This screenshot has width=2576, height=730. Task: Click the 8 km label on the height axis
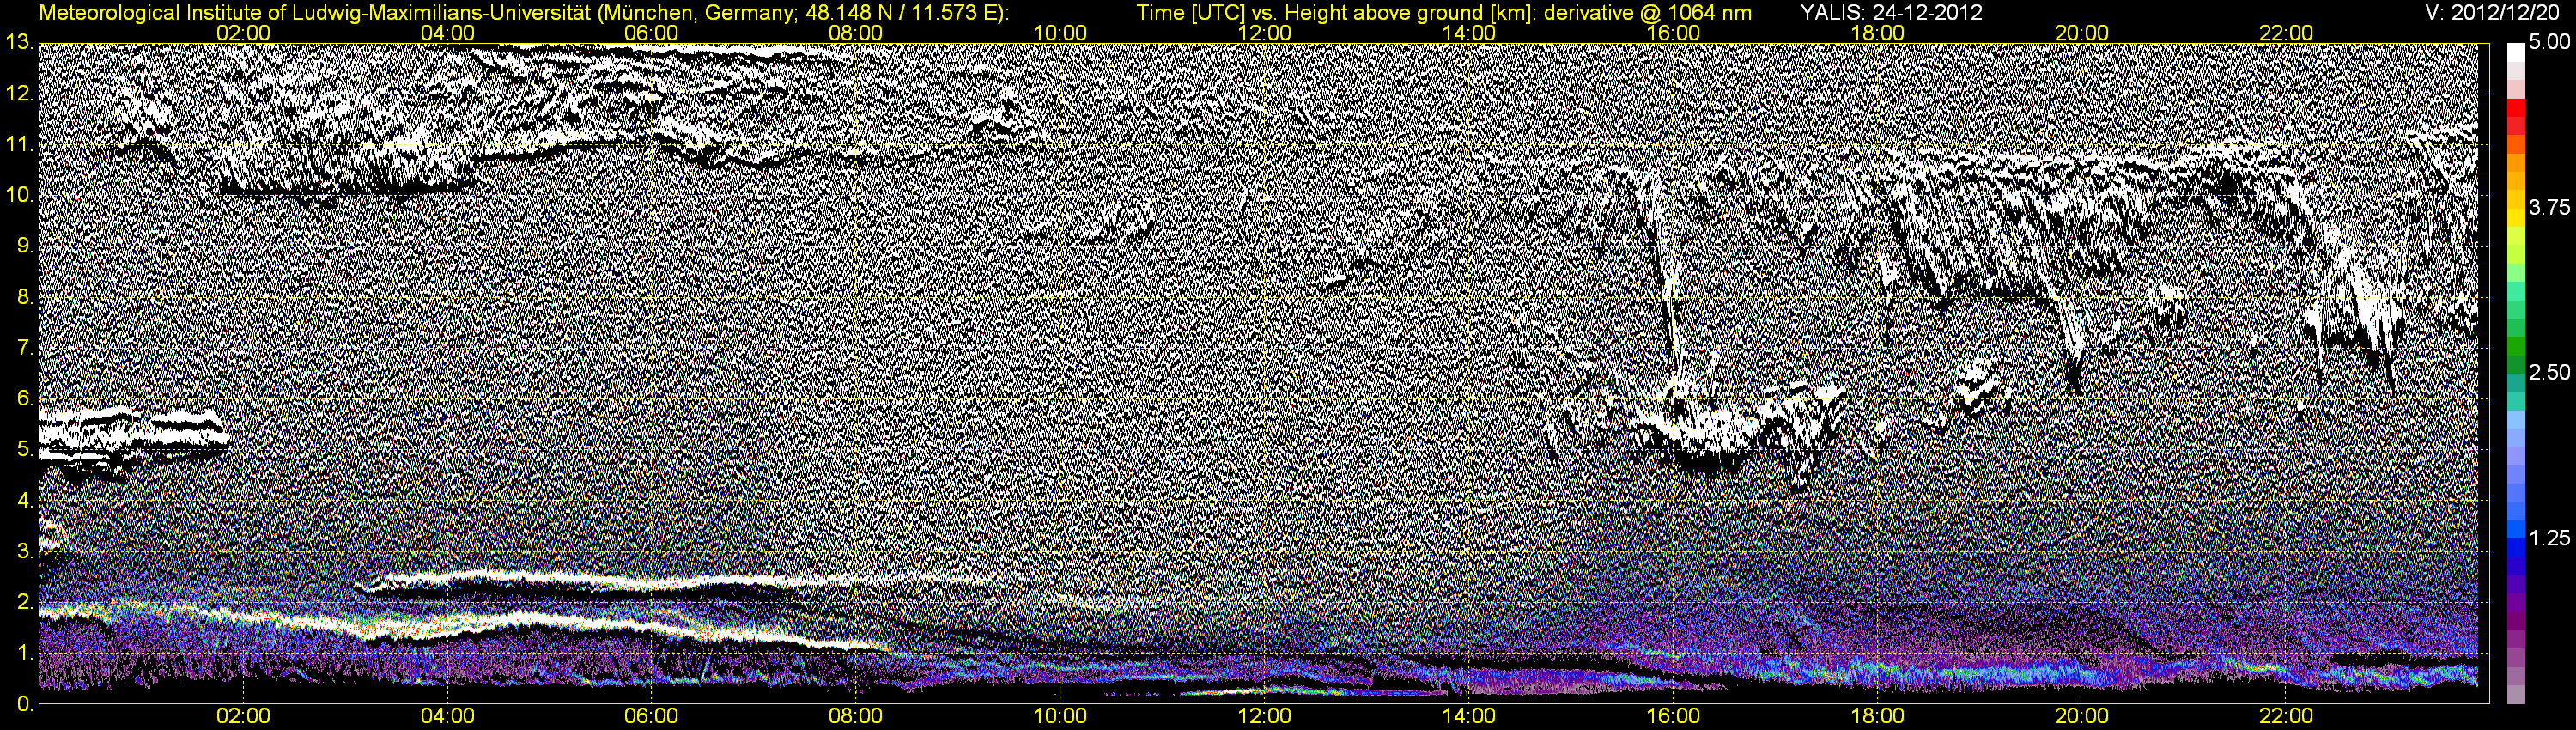(25, 297)
